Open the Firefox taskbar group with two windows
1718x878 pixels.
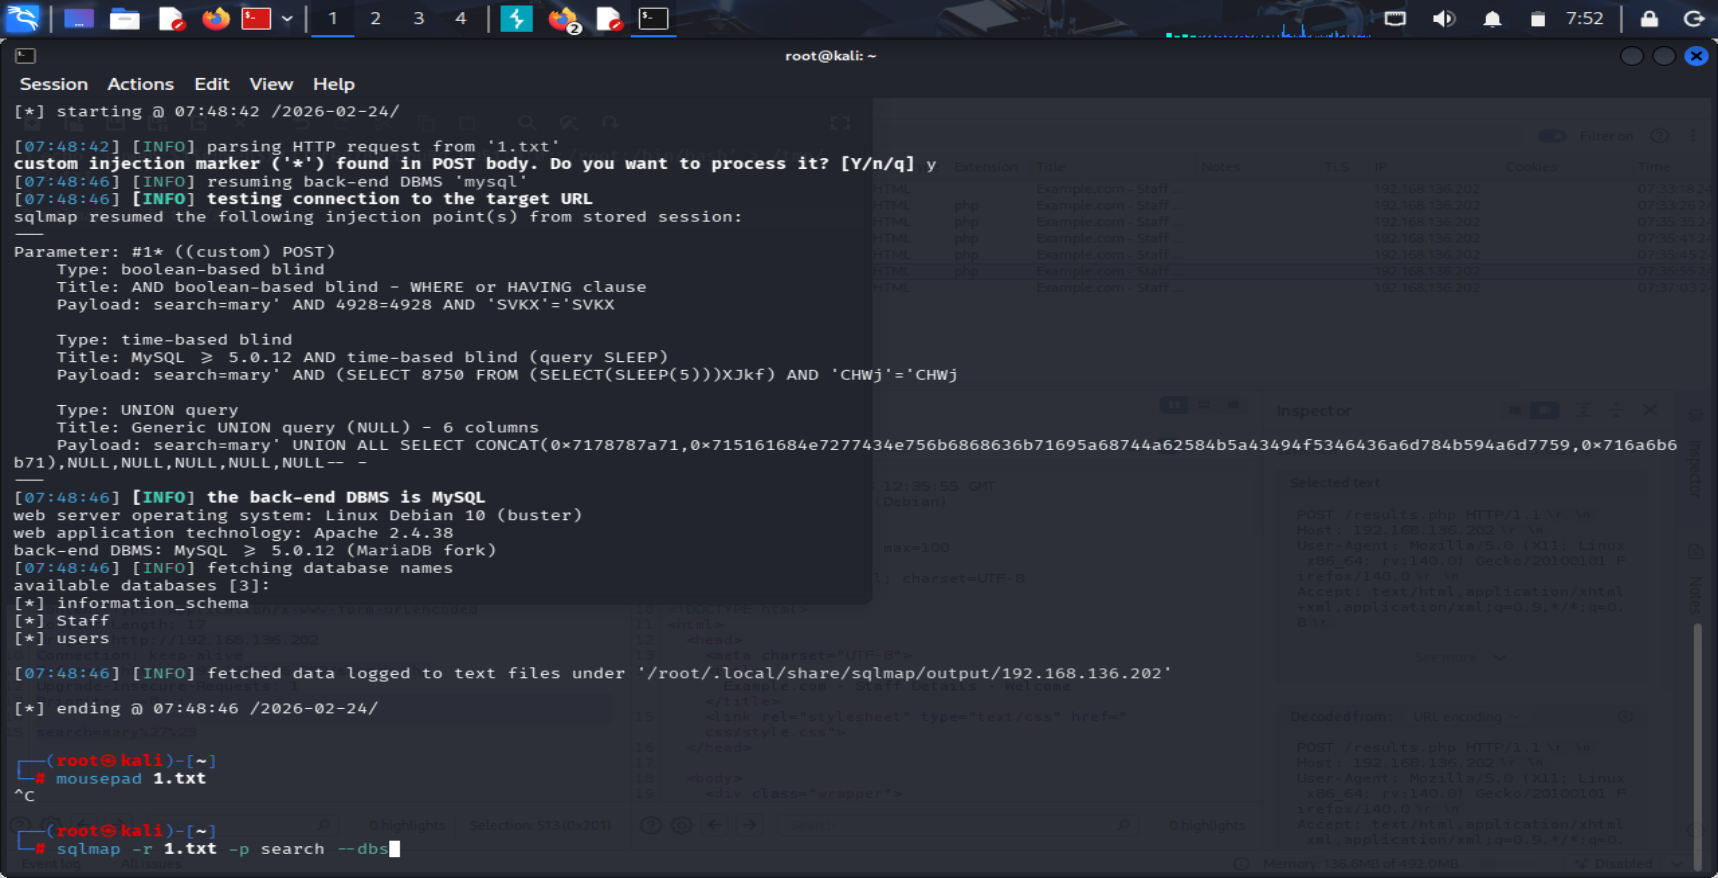tap(563, 18)
